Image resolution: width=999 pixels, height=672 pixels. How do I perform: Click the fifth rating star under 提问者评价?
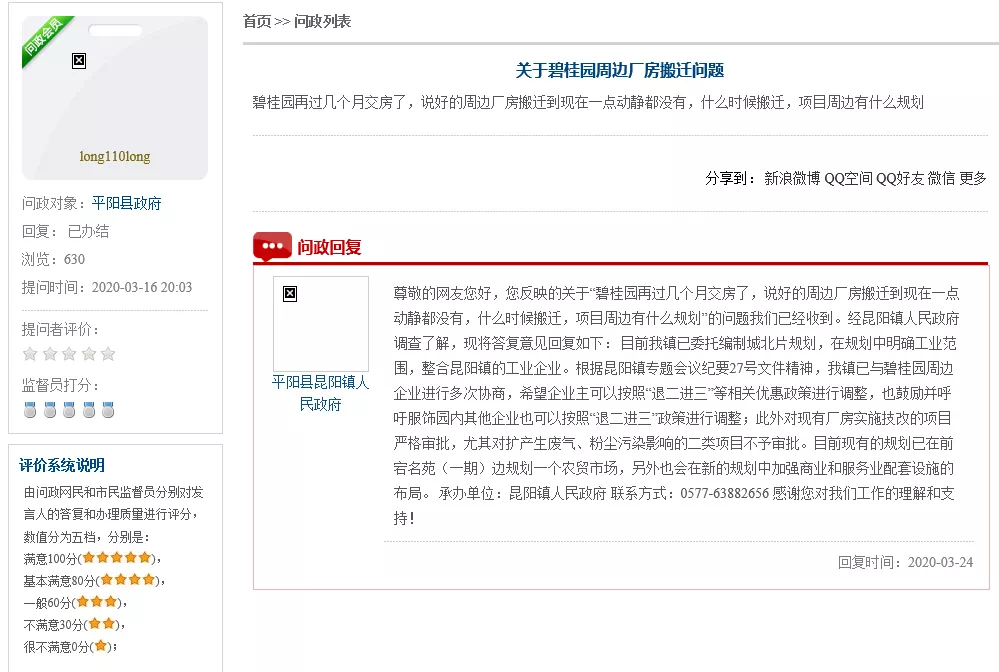click(x=108, y=354)
